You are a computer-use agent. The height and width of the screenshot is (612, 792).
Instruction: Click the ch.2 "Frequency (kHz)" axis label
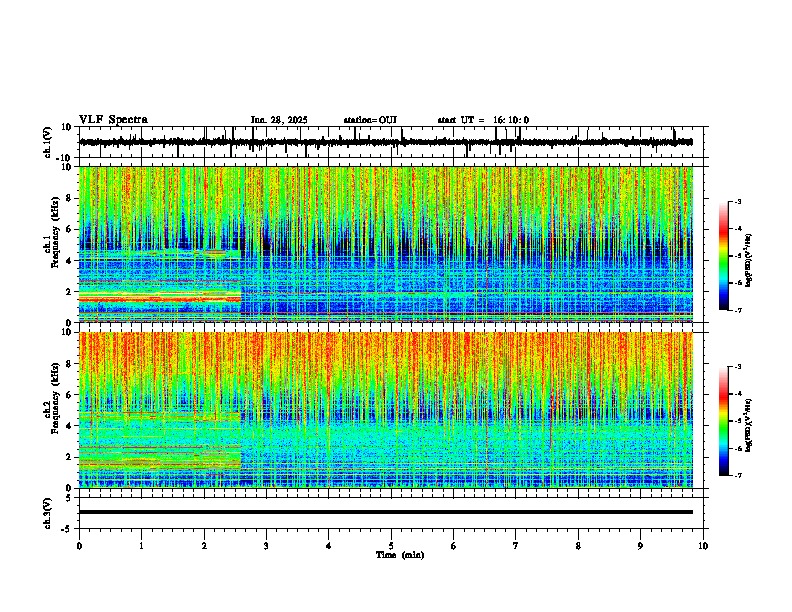point(55,398)
